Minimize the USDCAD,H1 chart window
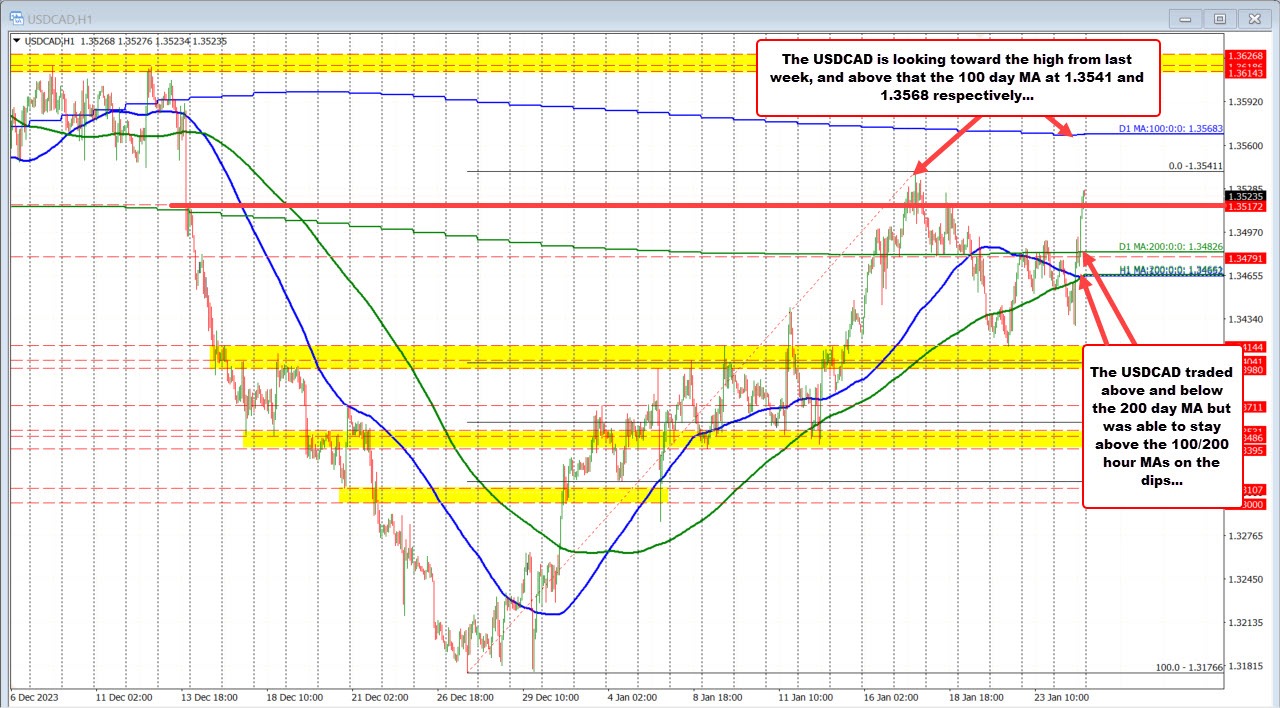 1186,18
